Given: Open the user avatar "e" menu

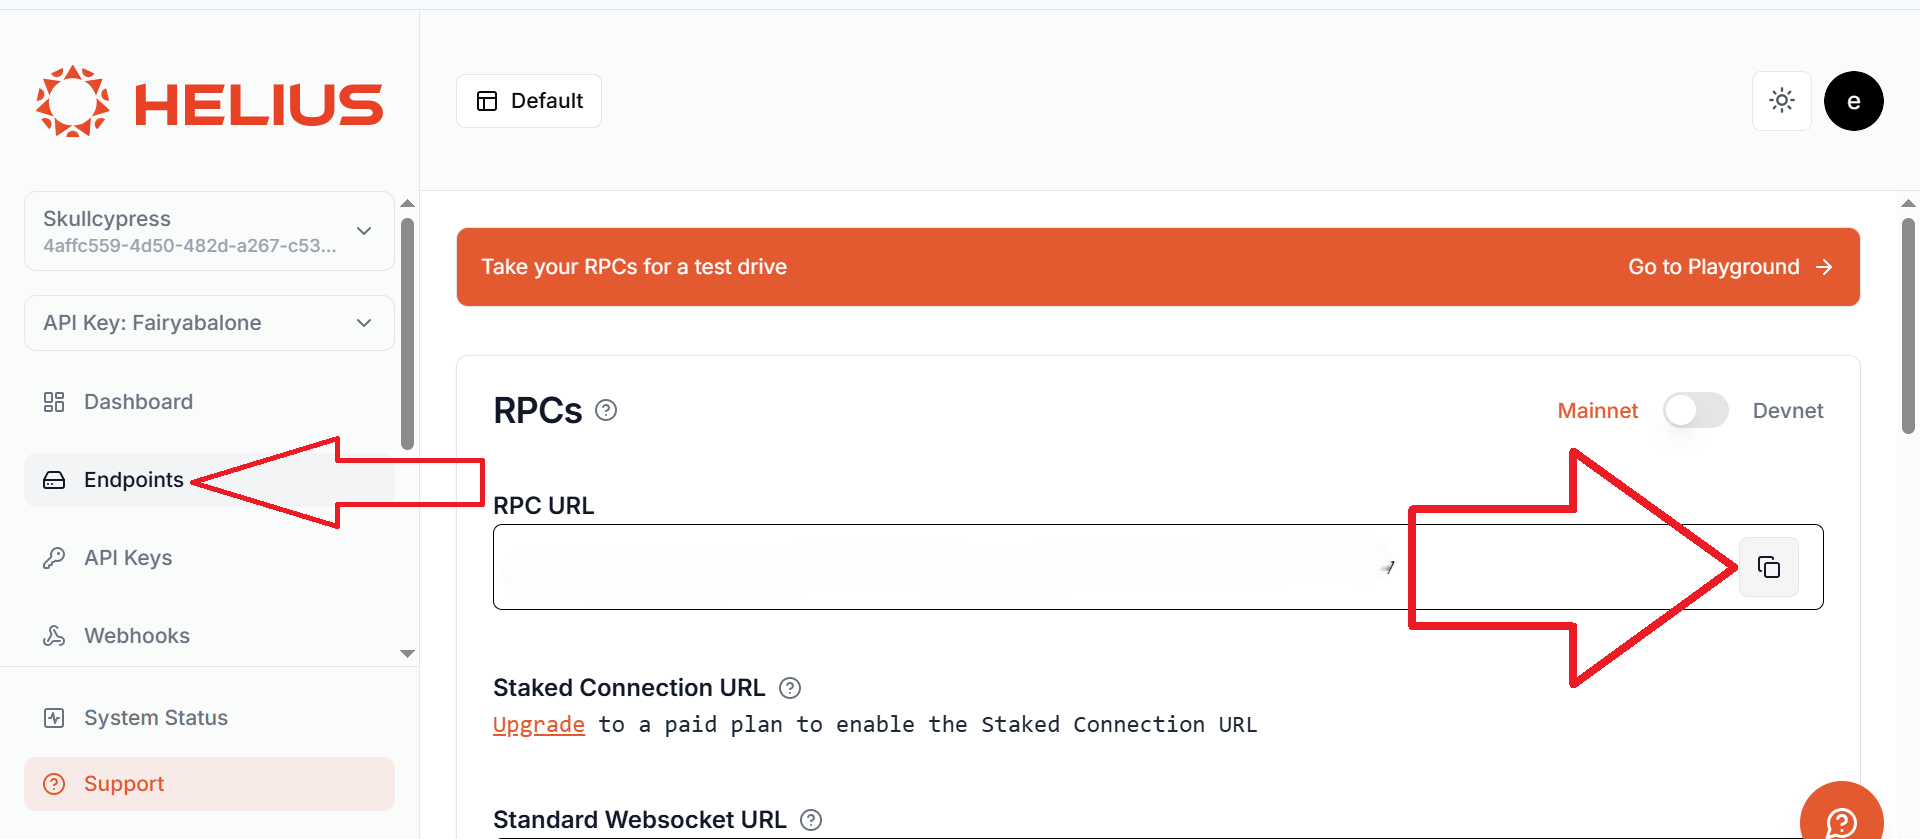Looking at the screenshot, I should 1853,101.
